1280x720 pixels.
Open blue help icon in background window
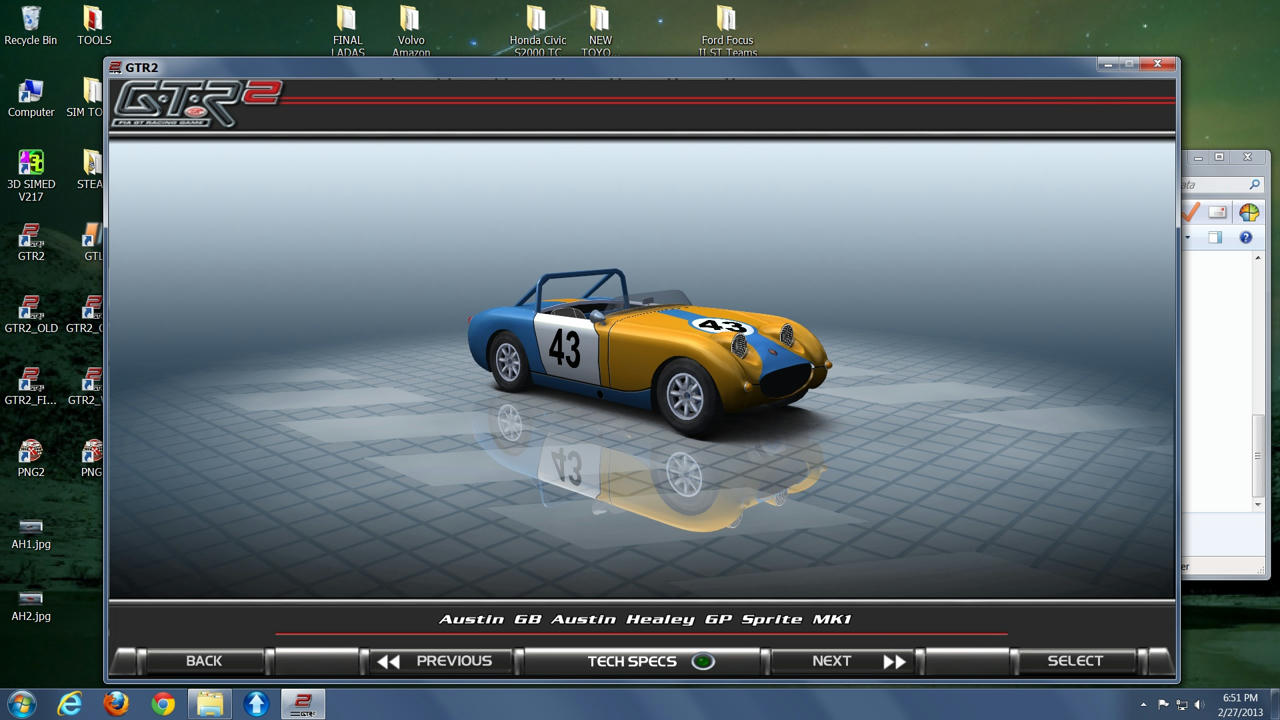pos(1245,237)
